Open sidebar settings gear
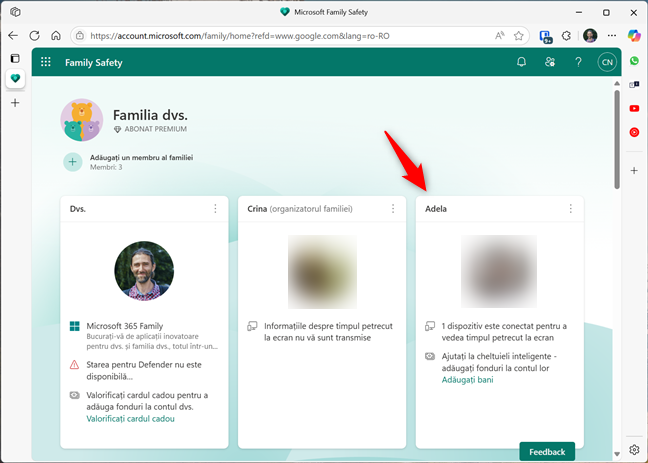648x463 pixels. pos(634,449)
